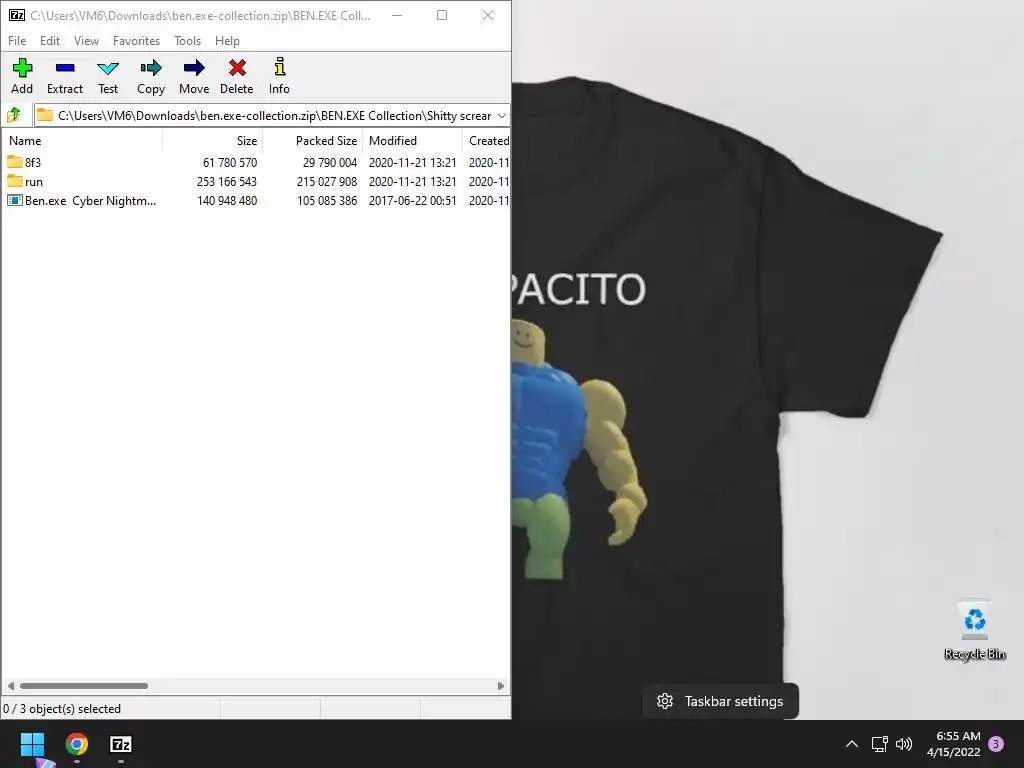Sort by the Created column header
Viewport: 1024px width, 768px height.
(487, 140)
